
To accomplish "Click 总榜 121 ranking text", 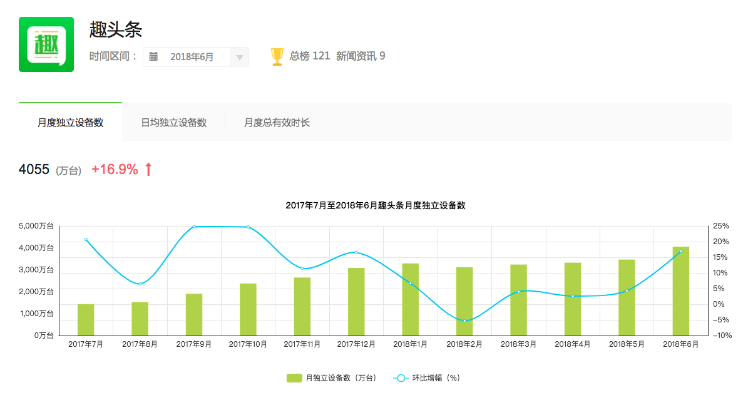I will [310, 56].
